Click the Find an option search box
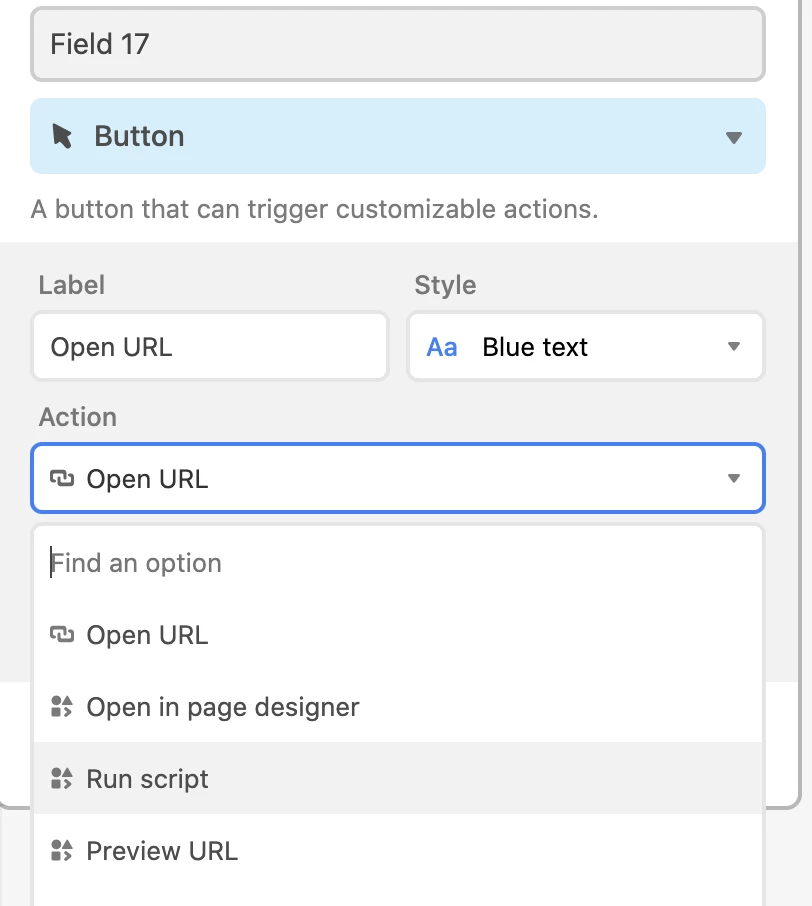This screenshot has height=906, width=812. point(398,563)
